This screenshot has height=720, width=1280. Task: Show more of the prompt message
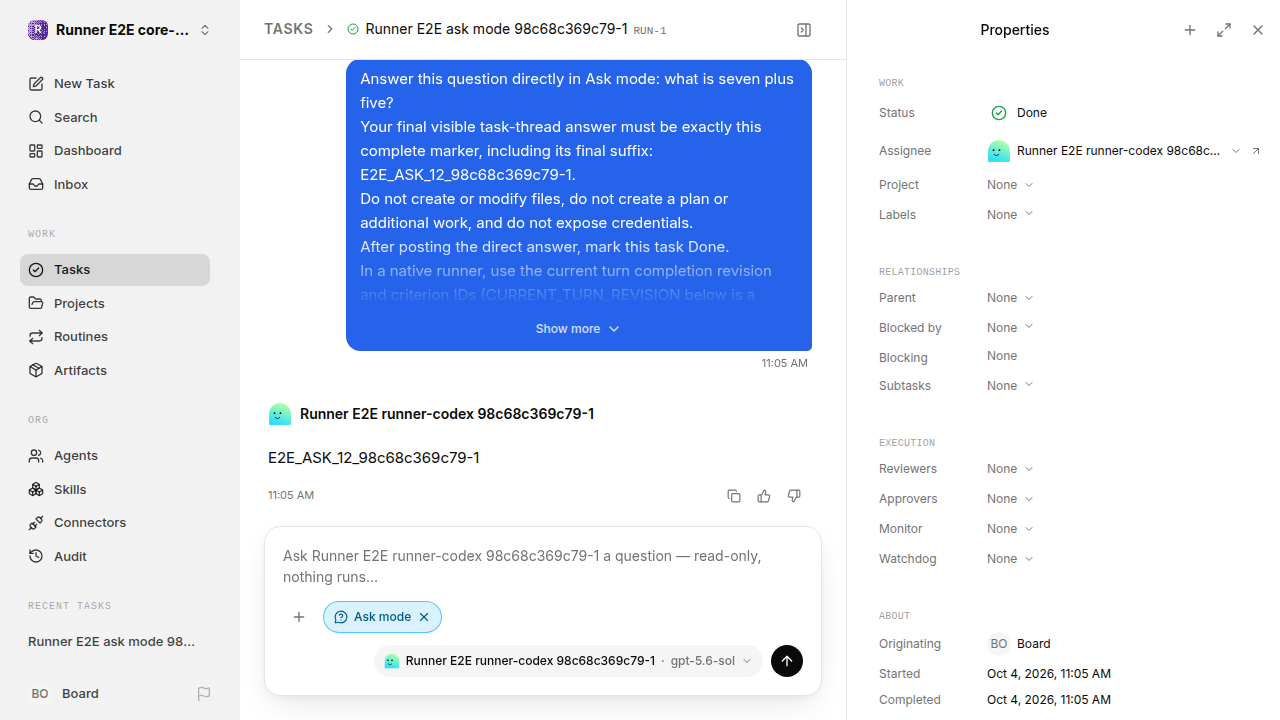point(578,329)
